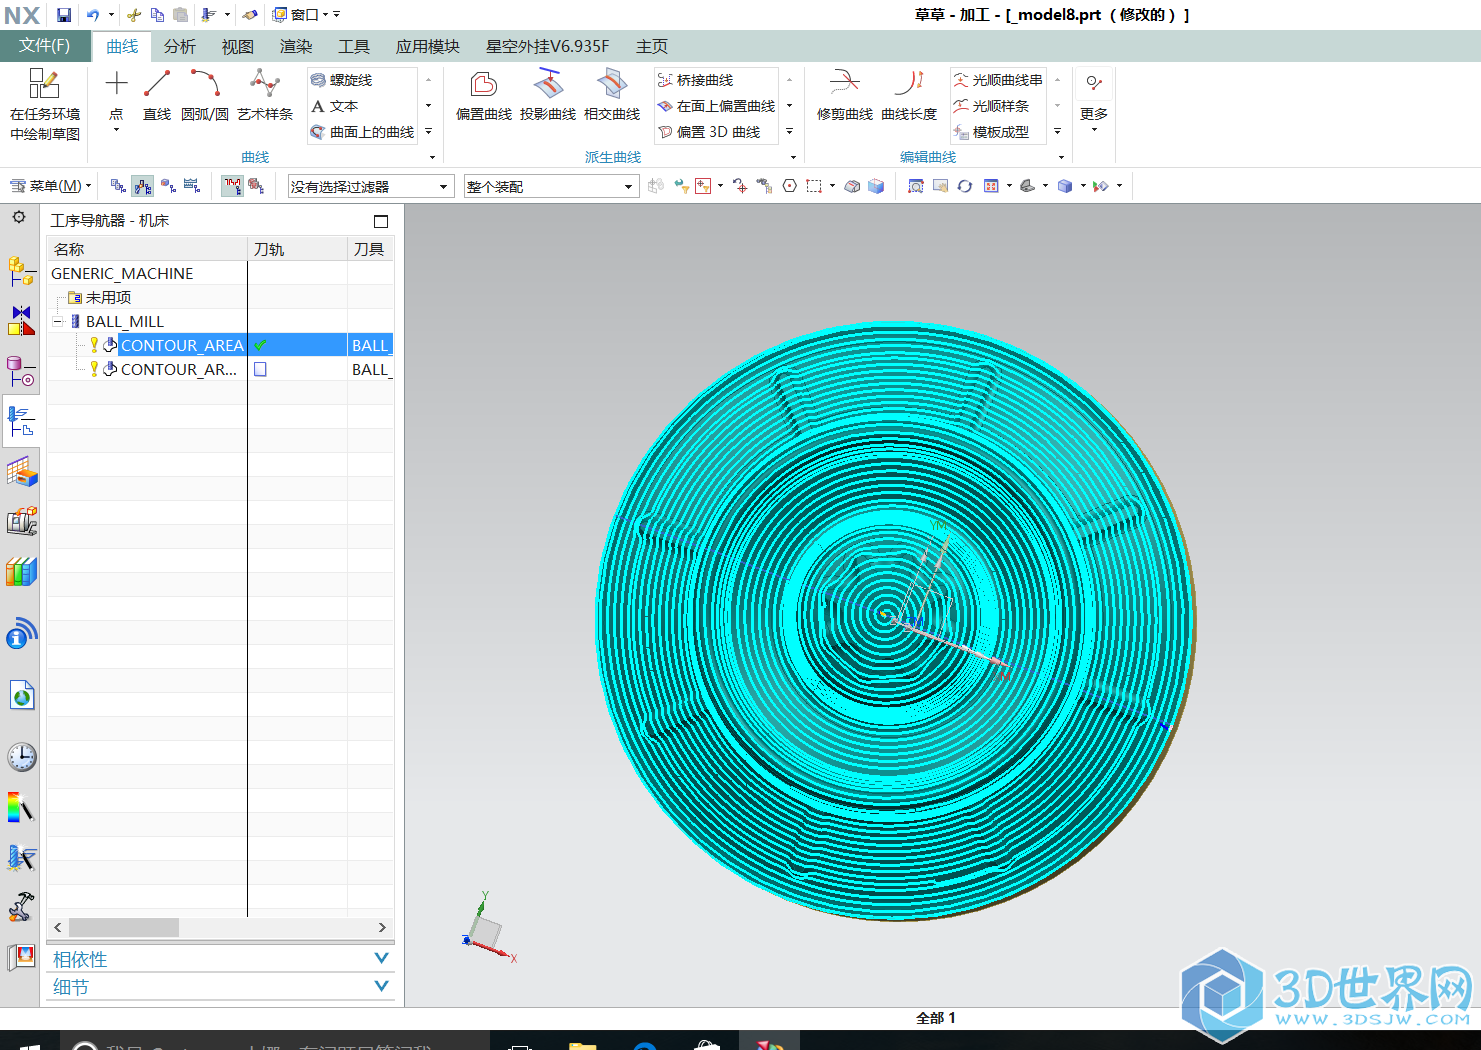Maximize the Operation Navigator panel square
This screenshot has height=1050, width=1481.
pyautogui.click(x=381, y=221)
